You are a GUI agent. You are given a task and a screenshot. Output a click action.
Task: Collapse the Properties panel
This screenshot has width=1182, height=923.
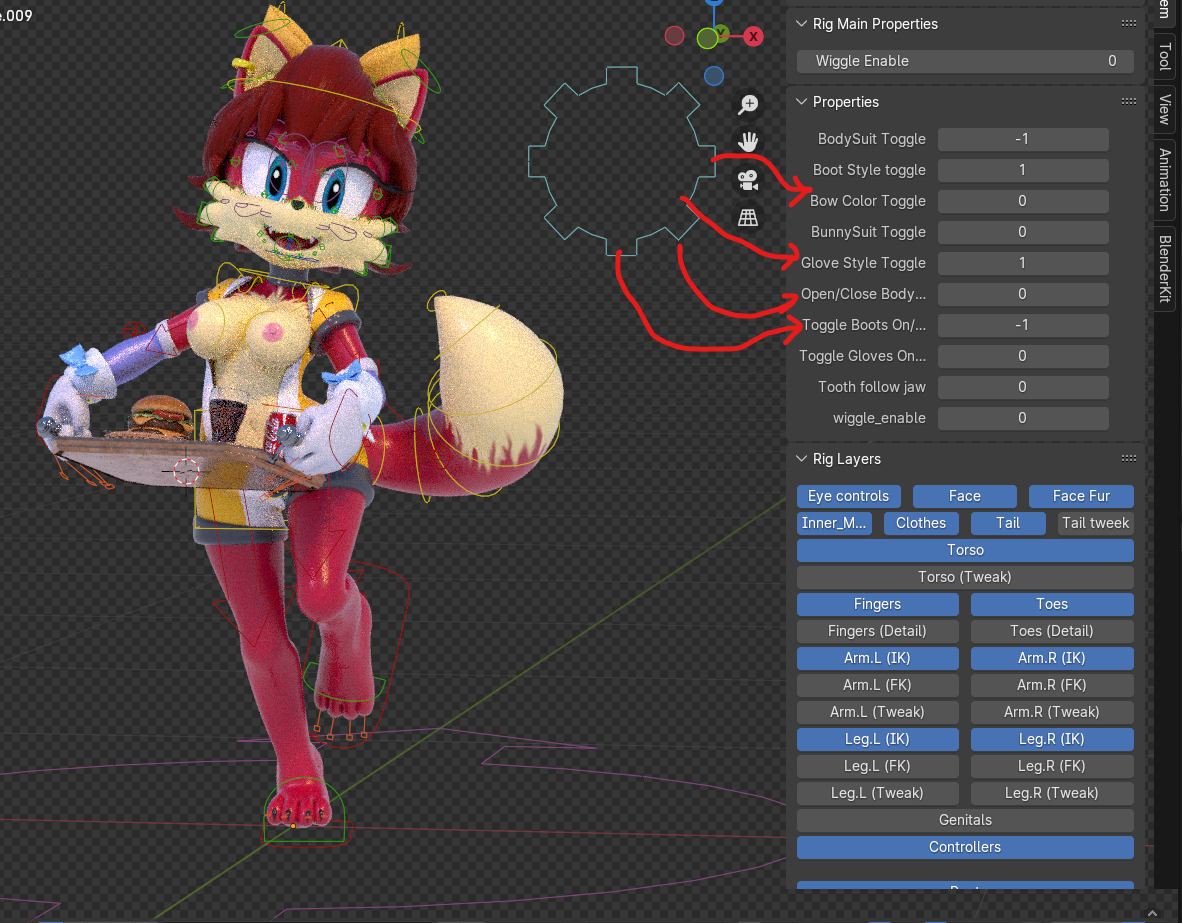801,101
